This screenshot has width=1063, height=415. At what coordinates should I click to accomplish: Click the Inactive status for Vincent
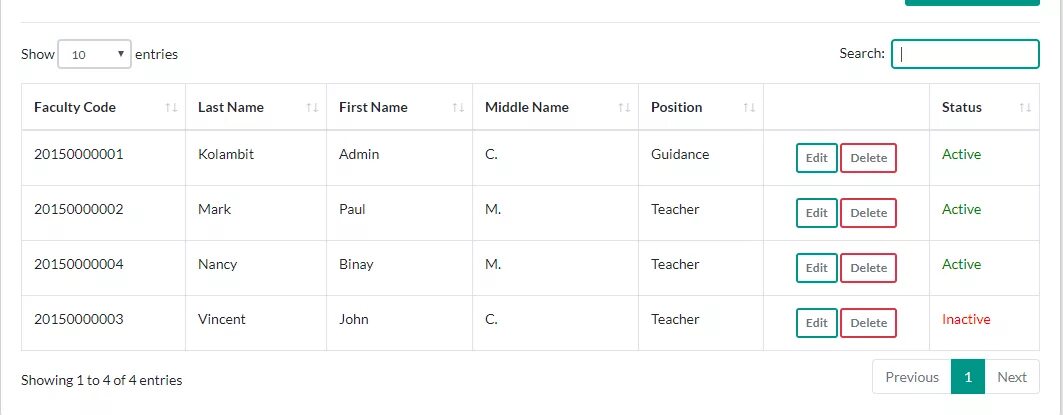(x=966, y=319)
